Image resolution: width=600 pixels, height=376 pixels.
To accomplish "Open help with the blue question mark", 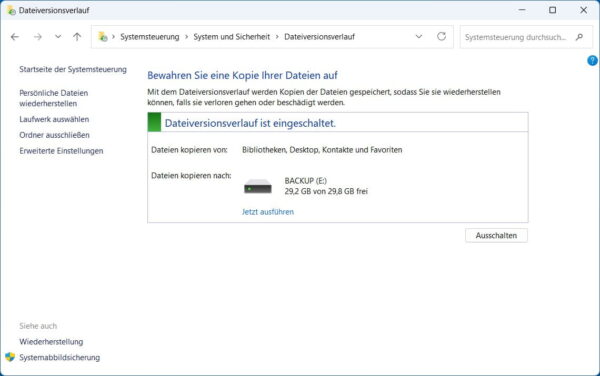I will 592,60.
